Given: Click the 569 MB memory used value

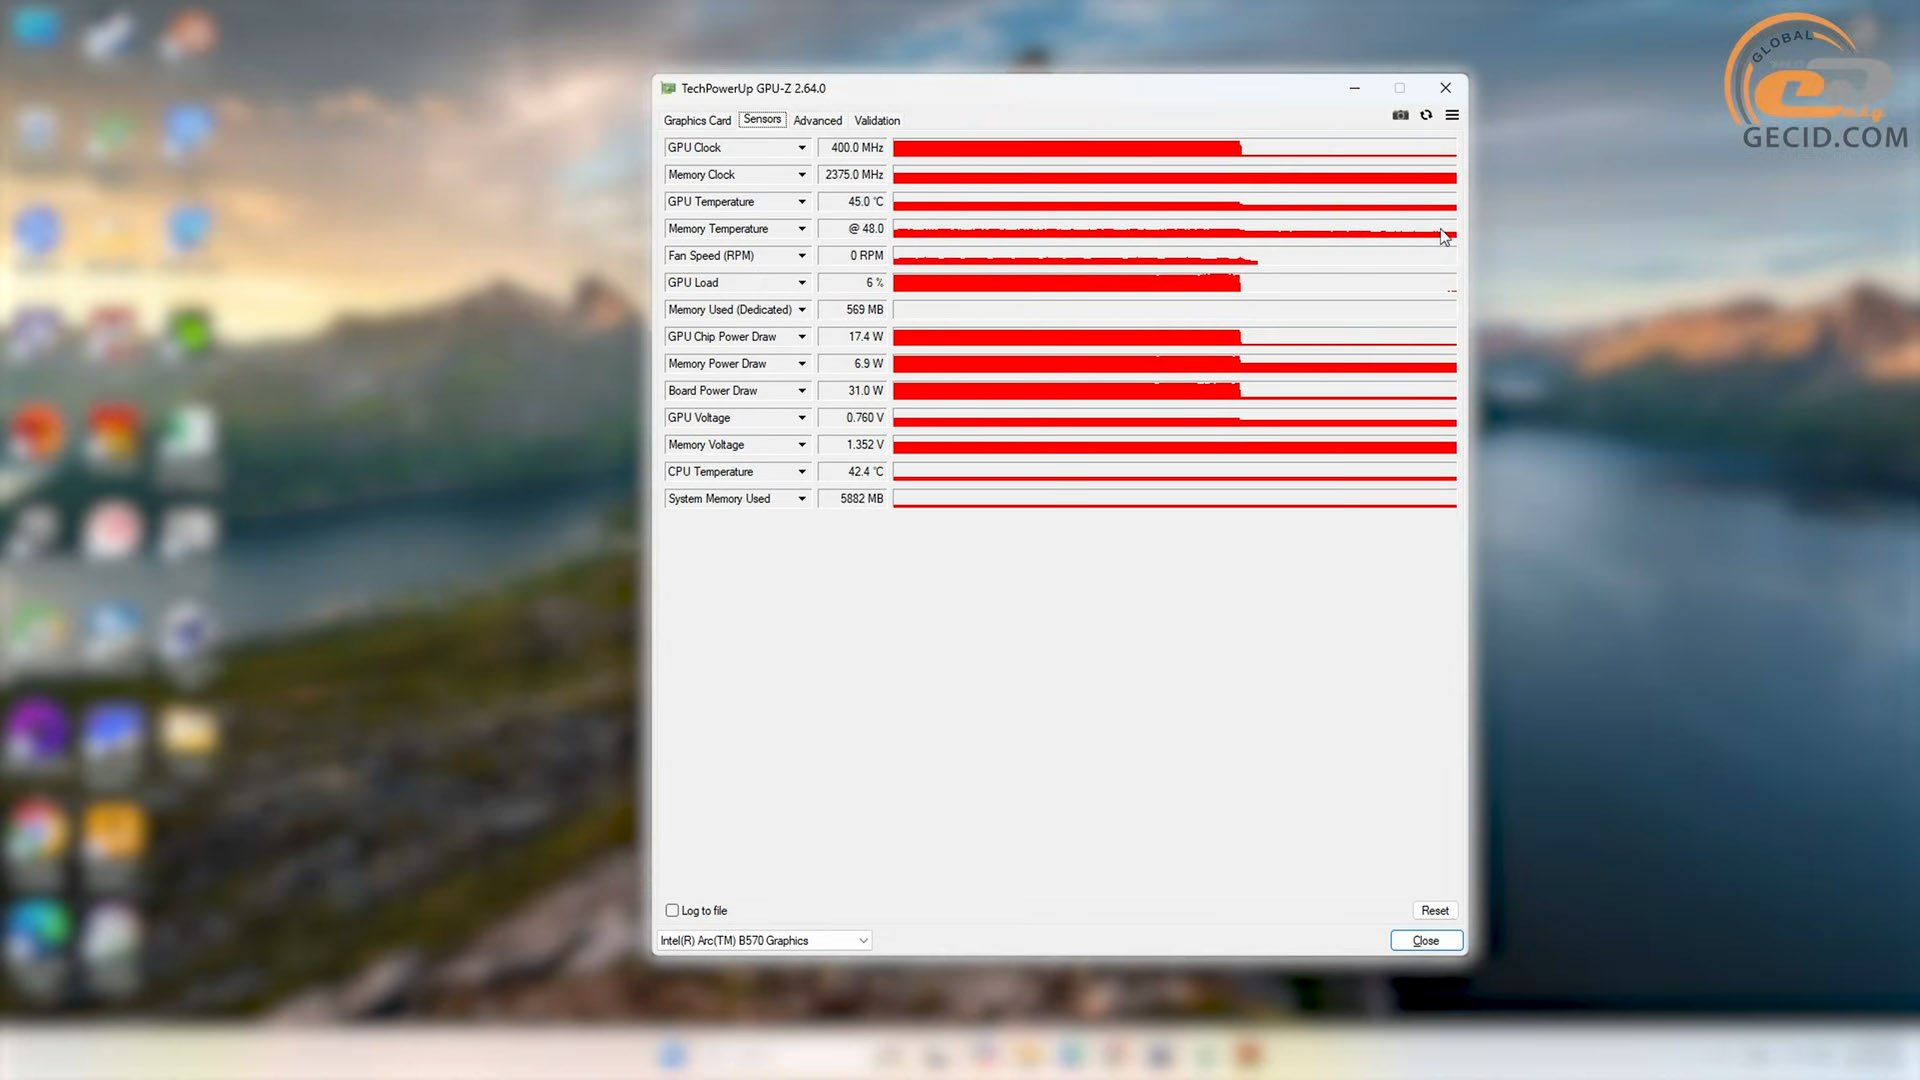Looking at the screenshot, I should pyautogui.click(x=852, y=310).
